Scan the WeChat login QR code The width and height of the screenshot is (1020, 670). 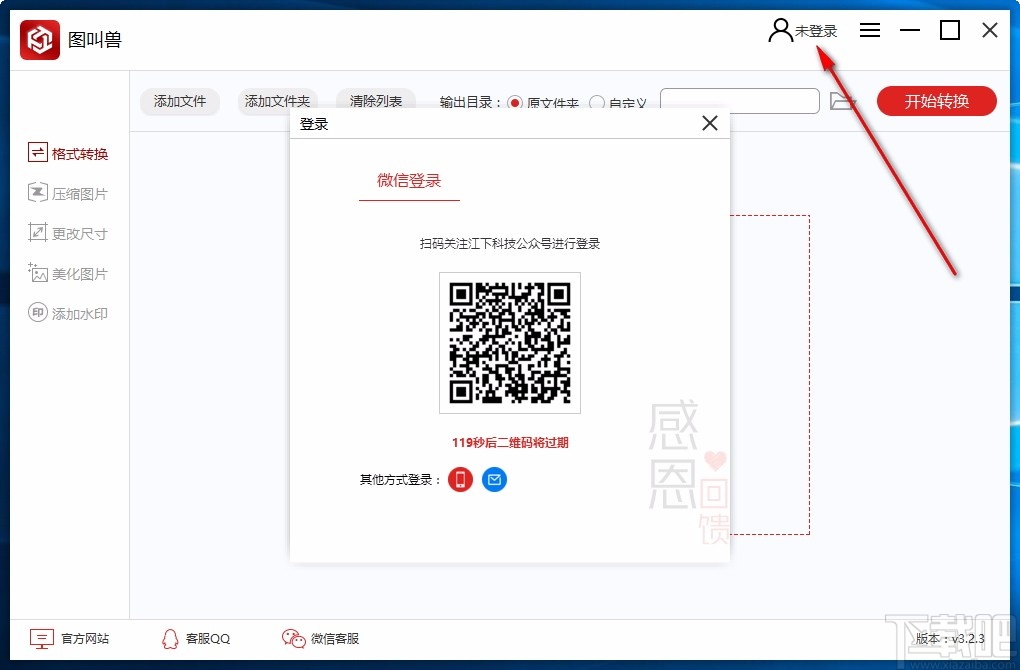pos(509,343)
